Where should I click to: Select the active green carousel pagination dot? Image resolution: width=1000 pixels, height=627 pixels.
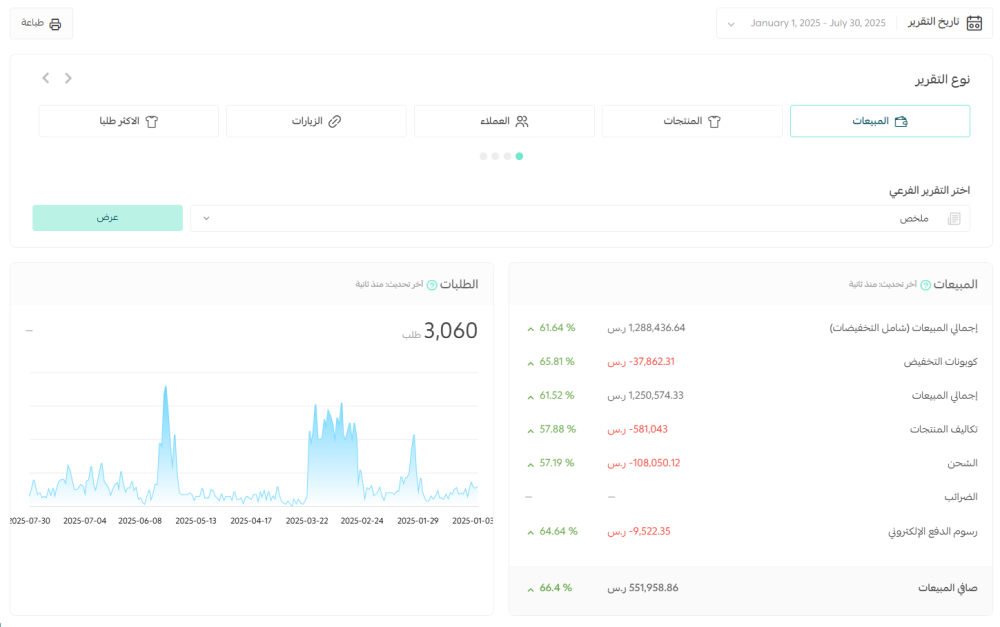click(519, 156)
